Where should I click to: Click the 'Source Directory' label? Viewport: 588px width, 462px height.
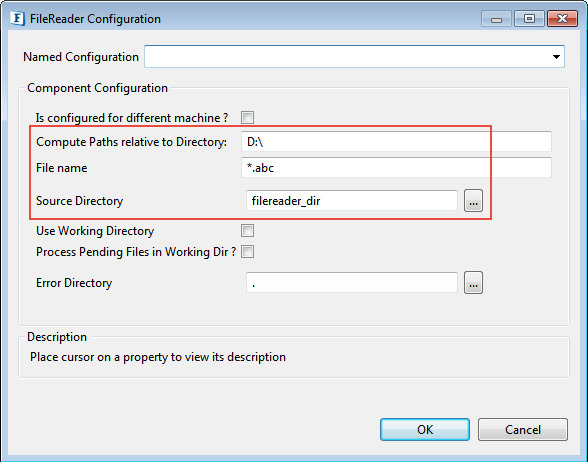[x=80, y=201]
